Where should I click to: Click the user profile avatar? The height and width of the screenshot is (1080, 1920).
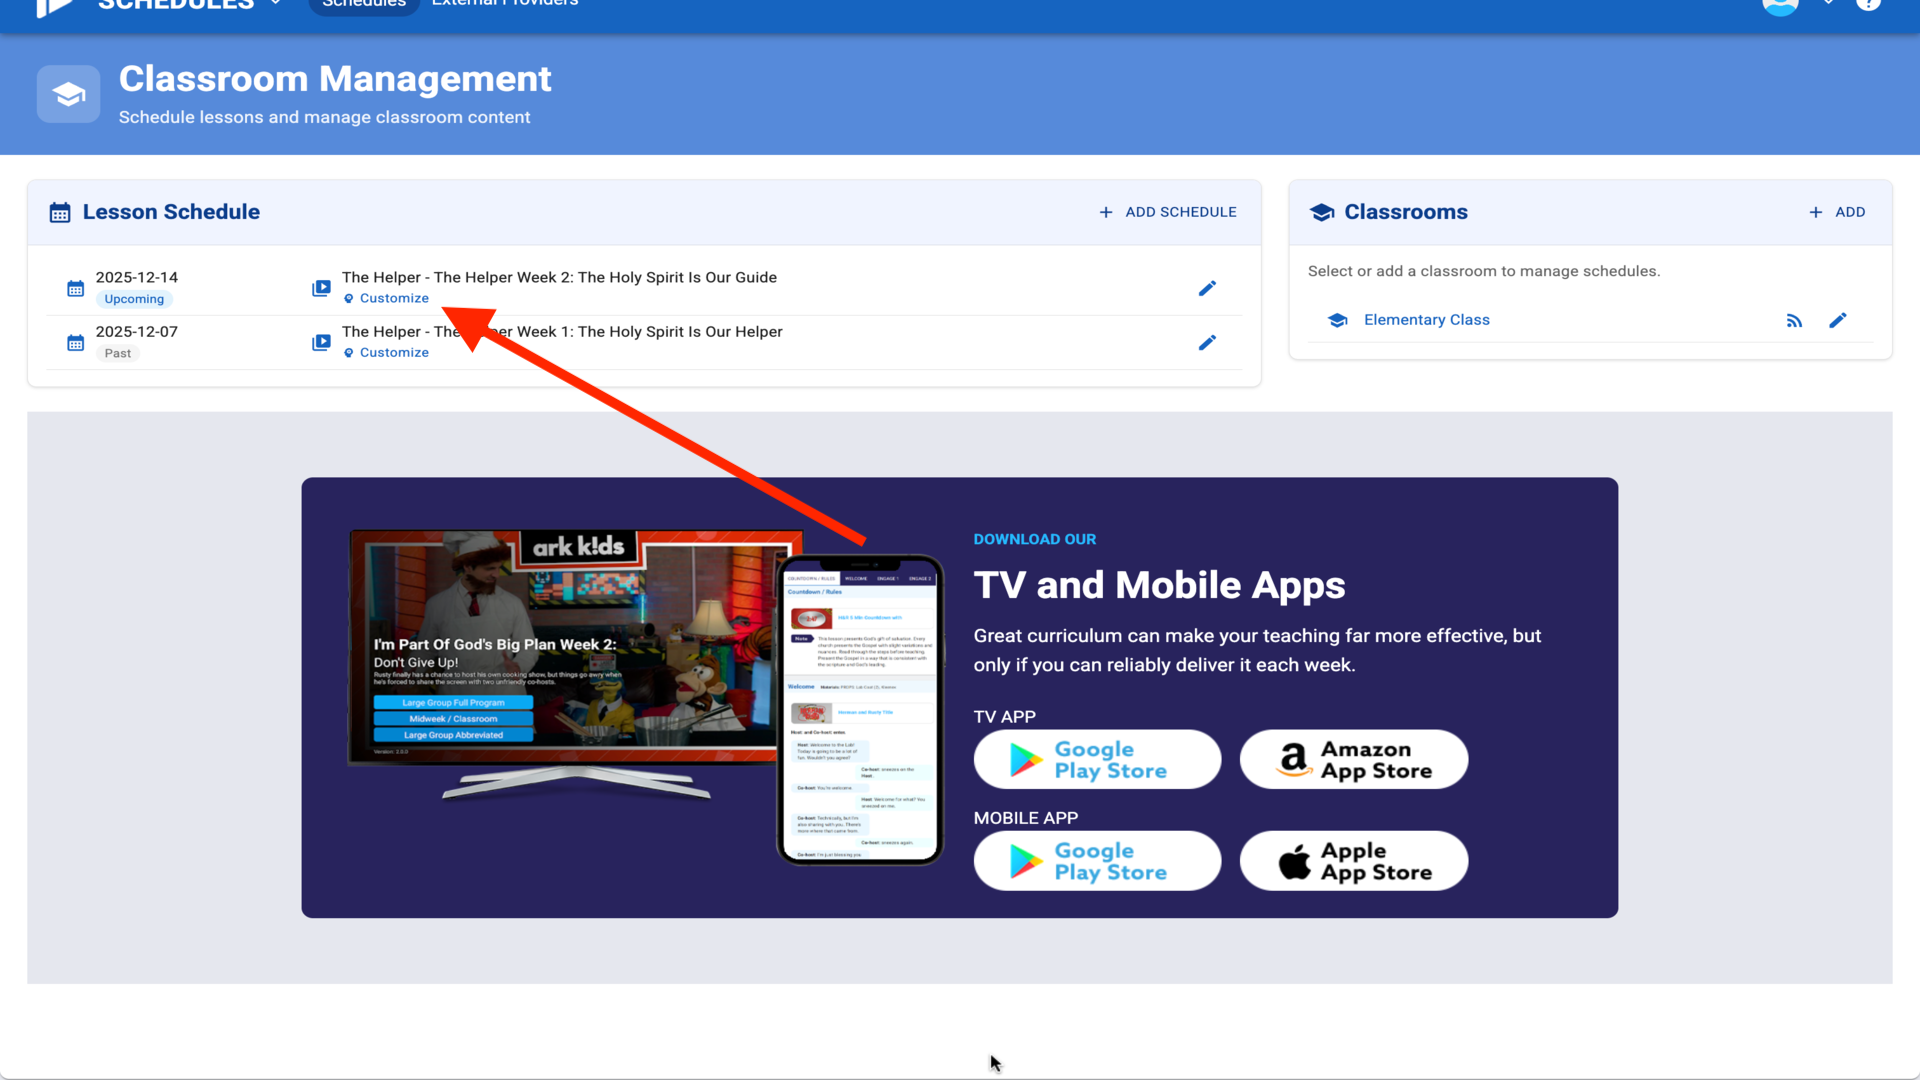[x=1780, y=5]
